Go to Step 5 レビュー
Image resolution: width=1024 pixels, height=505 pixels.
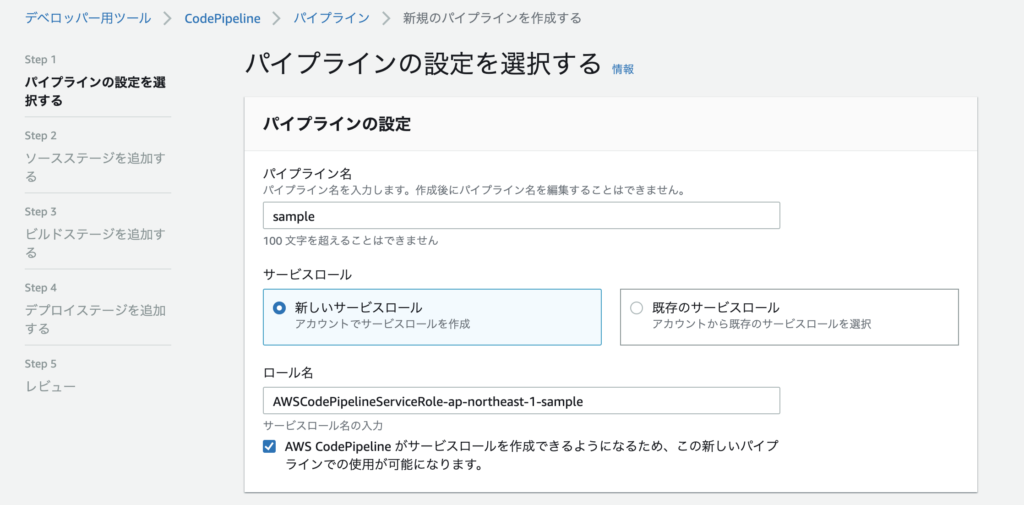(x=50, y=386)
